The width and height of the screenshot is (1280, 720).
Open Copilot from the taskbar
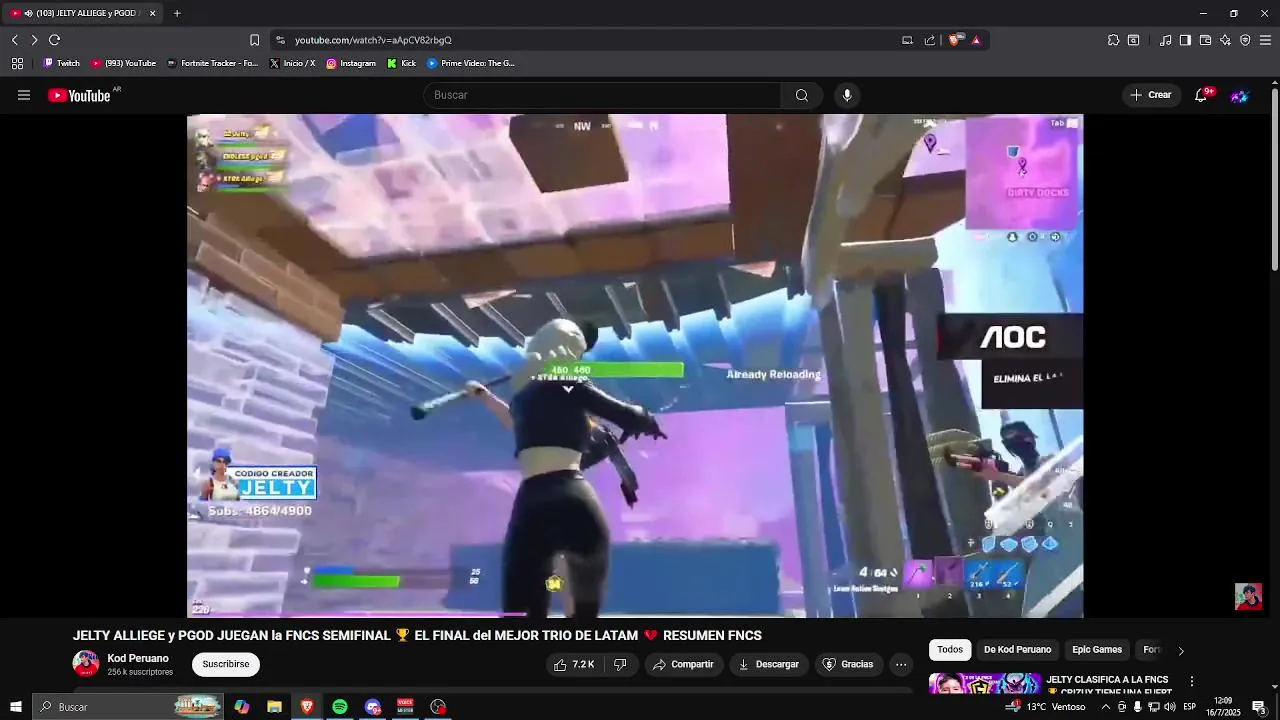pos(241,707)
